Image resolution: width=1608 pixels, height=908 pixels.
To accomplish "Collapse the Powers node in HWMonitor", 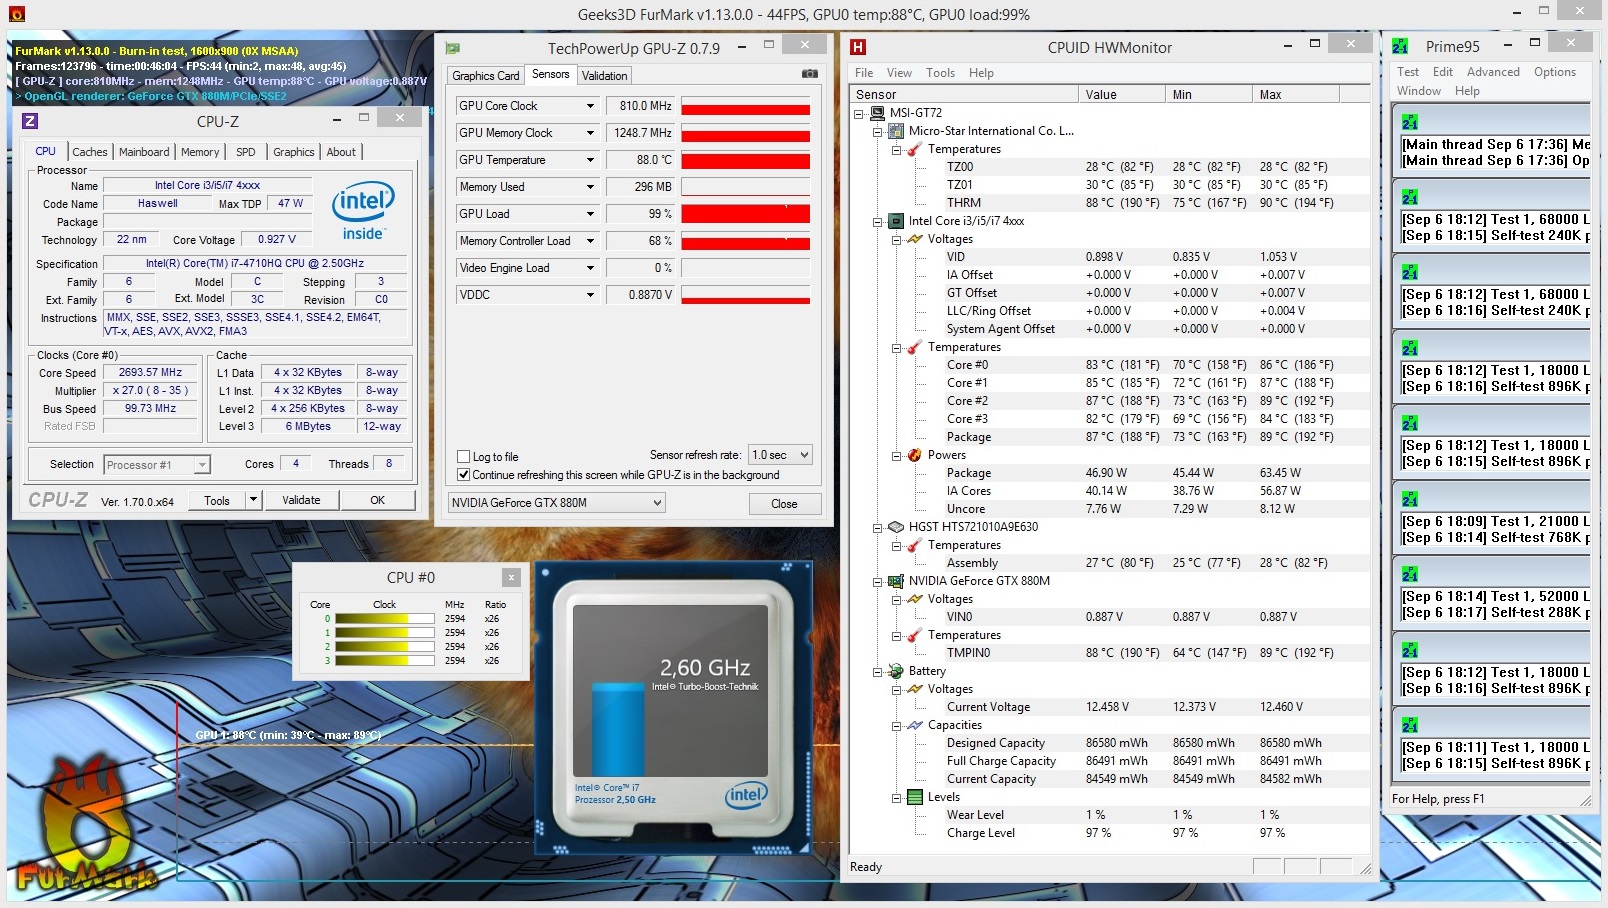I will click(896, 455).
